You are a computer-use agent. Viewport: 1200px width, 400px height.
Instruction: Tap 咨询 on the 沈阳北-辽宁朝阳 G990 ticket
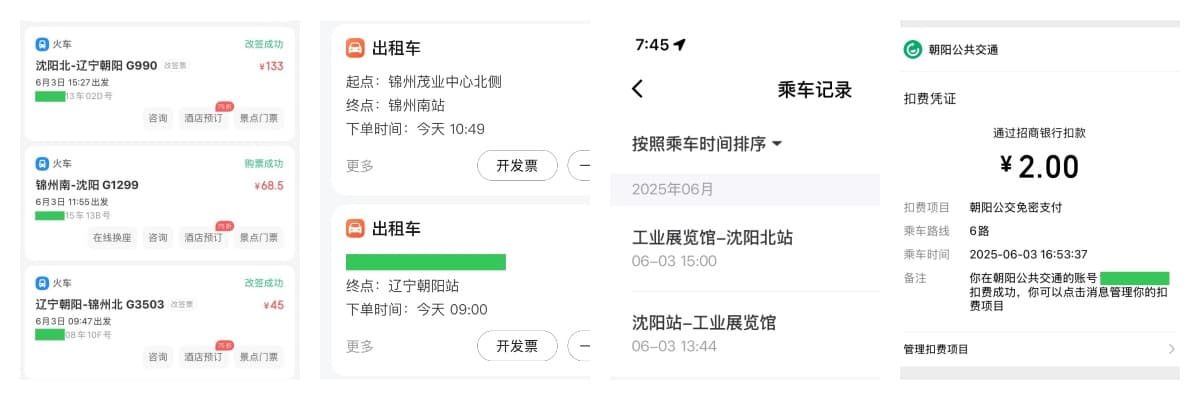coord(158,118)
